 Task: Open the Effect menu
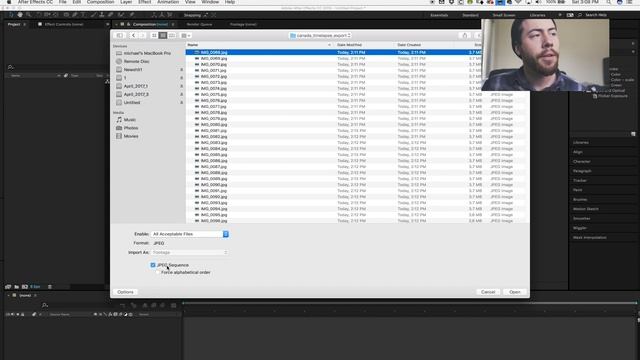144,2
